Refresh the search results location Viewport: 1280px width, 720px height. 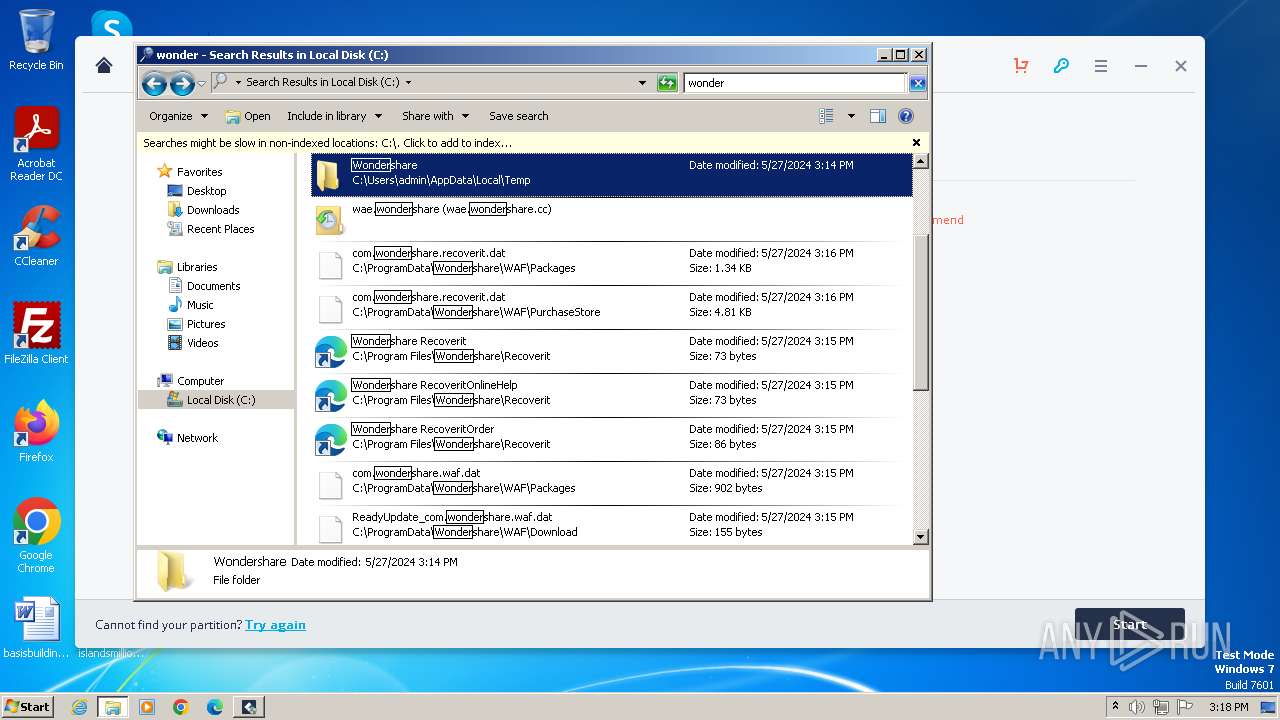click(x=667, y=83)
